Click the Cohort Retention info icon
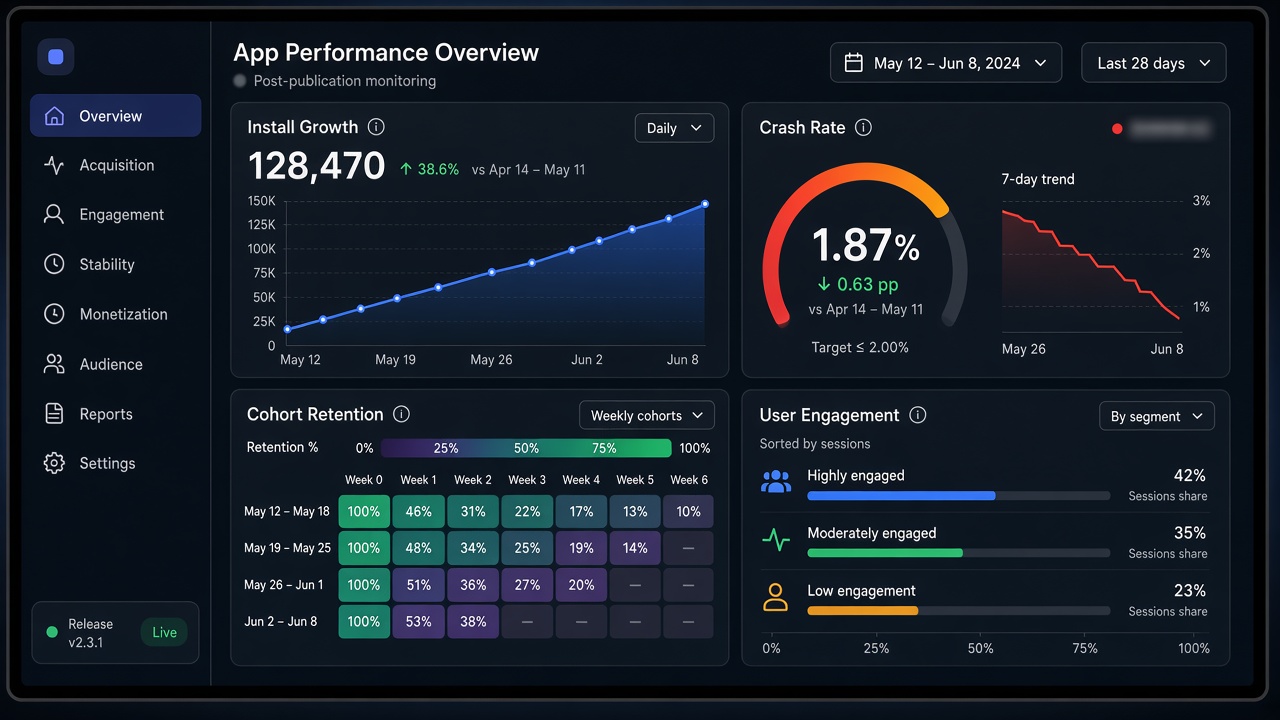This screenshot has width=1280, height=720. 402,414
